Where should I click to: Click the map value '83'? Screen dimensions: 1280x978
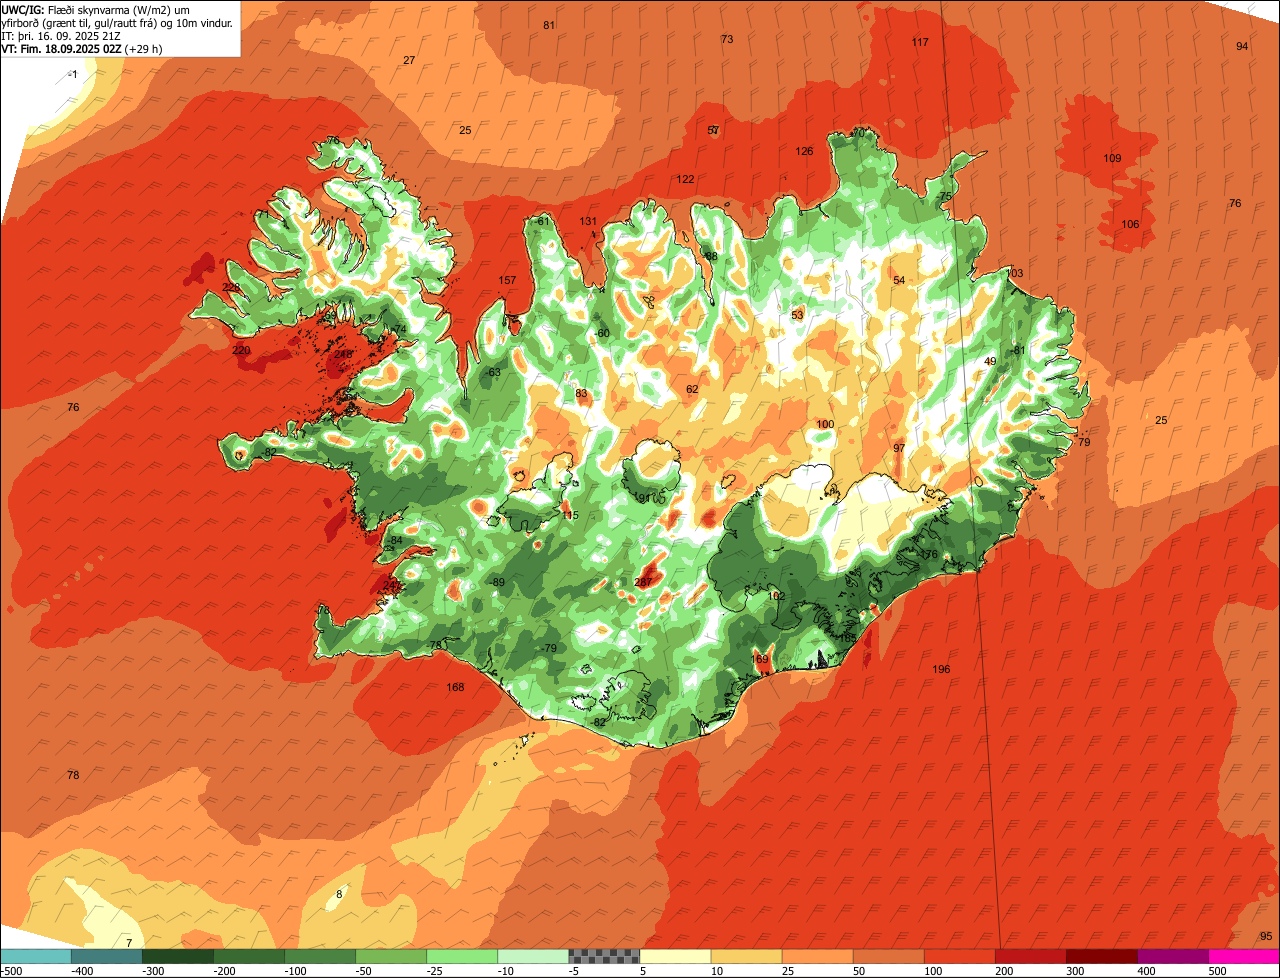tap(581, 393)
